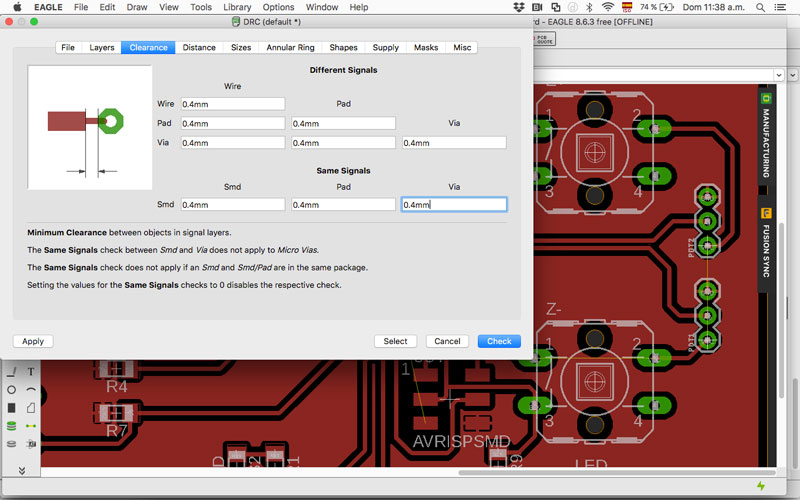This screenshot has height=500, width=800.
Task: Click the Same Signals Smd-Pad field
Action: pyautogui.click(x=343, y=205)
